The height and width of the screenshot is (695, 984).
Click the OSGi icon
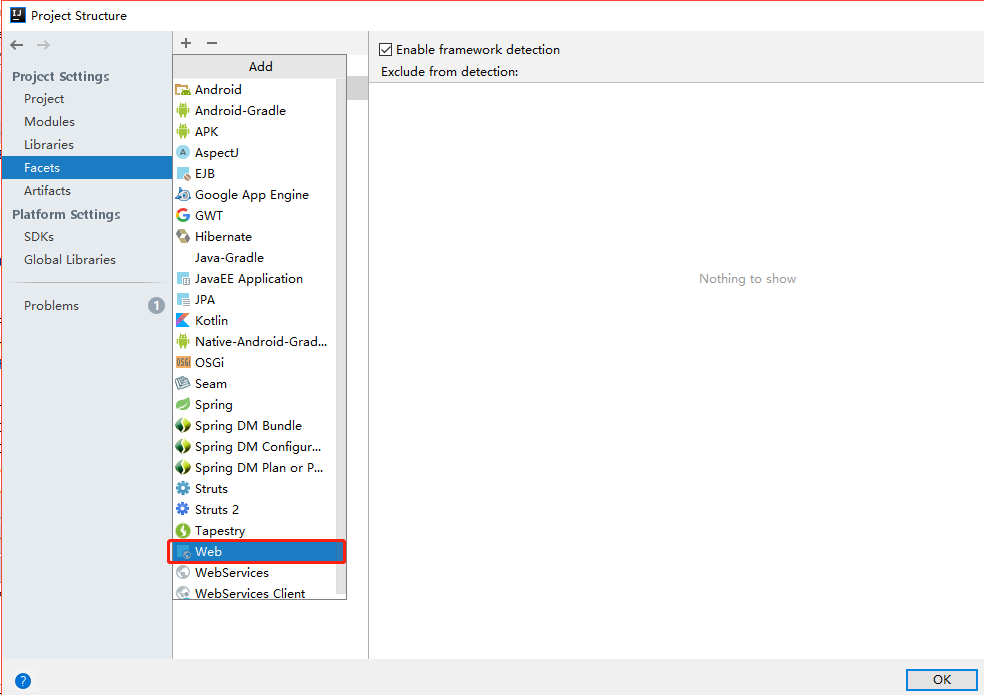pyautogui.click(x=183, y=363)
